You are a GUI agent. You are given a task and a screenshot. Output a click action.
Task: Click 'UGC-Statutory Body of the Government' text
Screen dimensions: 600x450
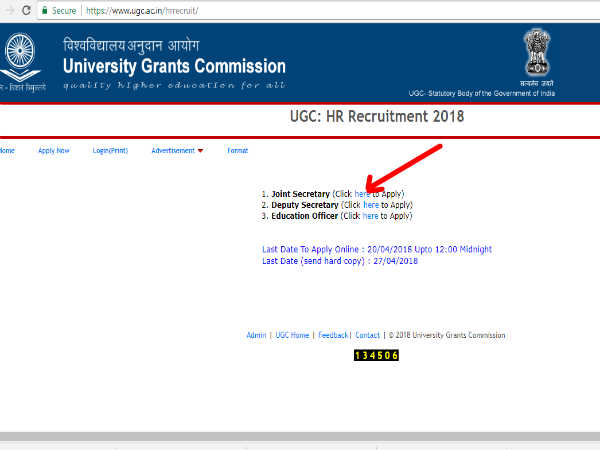coord(482,93)
